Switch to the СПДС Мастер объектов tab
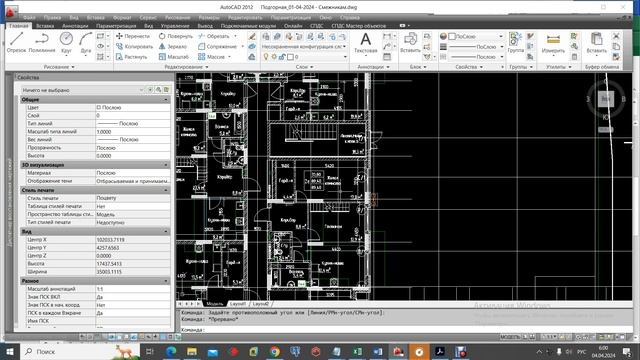This screenshot has width=640, height=360. (x=358, y=26)
